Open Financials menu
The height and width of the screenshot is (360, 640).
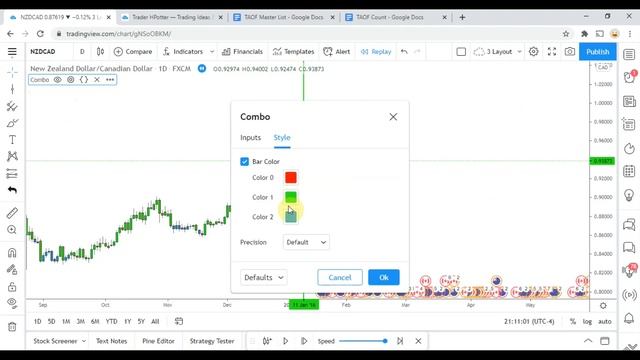[x=242, y=52]
